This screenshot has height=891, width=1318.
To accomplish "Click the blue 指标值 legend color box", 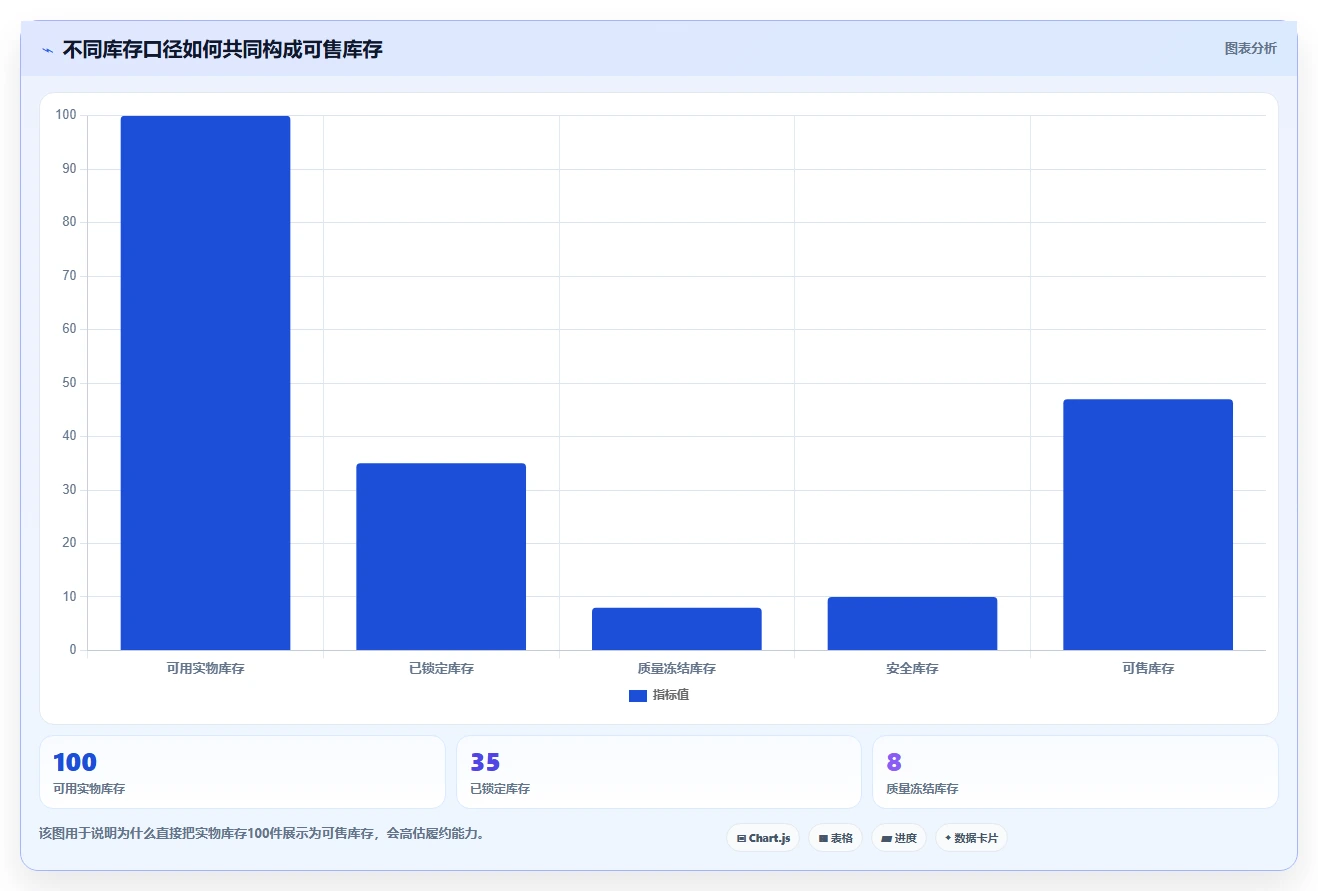I will point(638,696).
